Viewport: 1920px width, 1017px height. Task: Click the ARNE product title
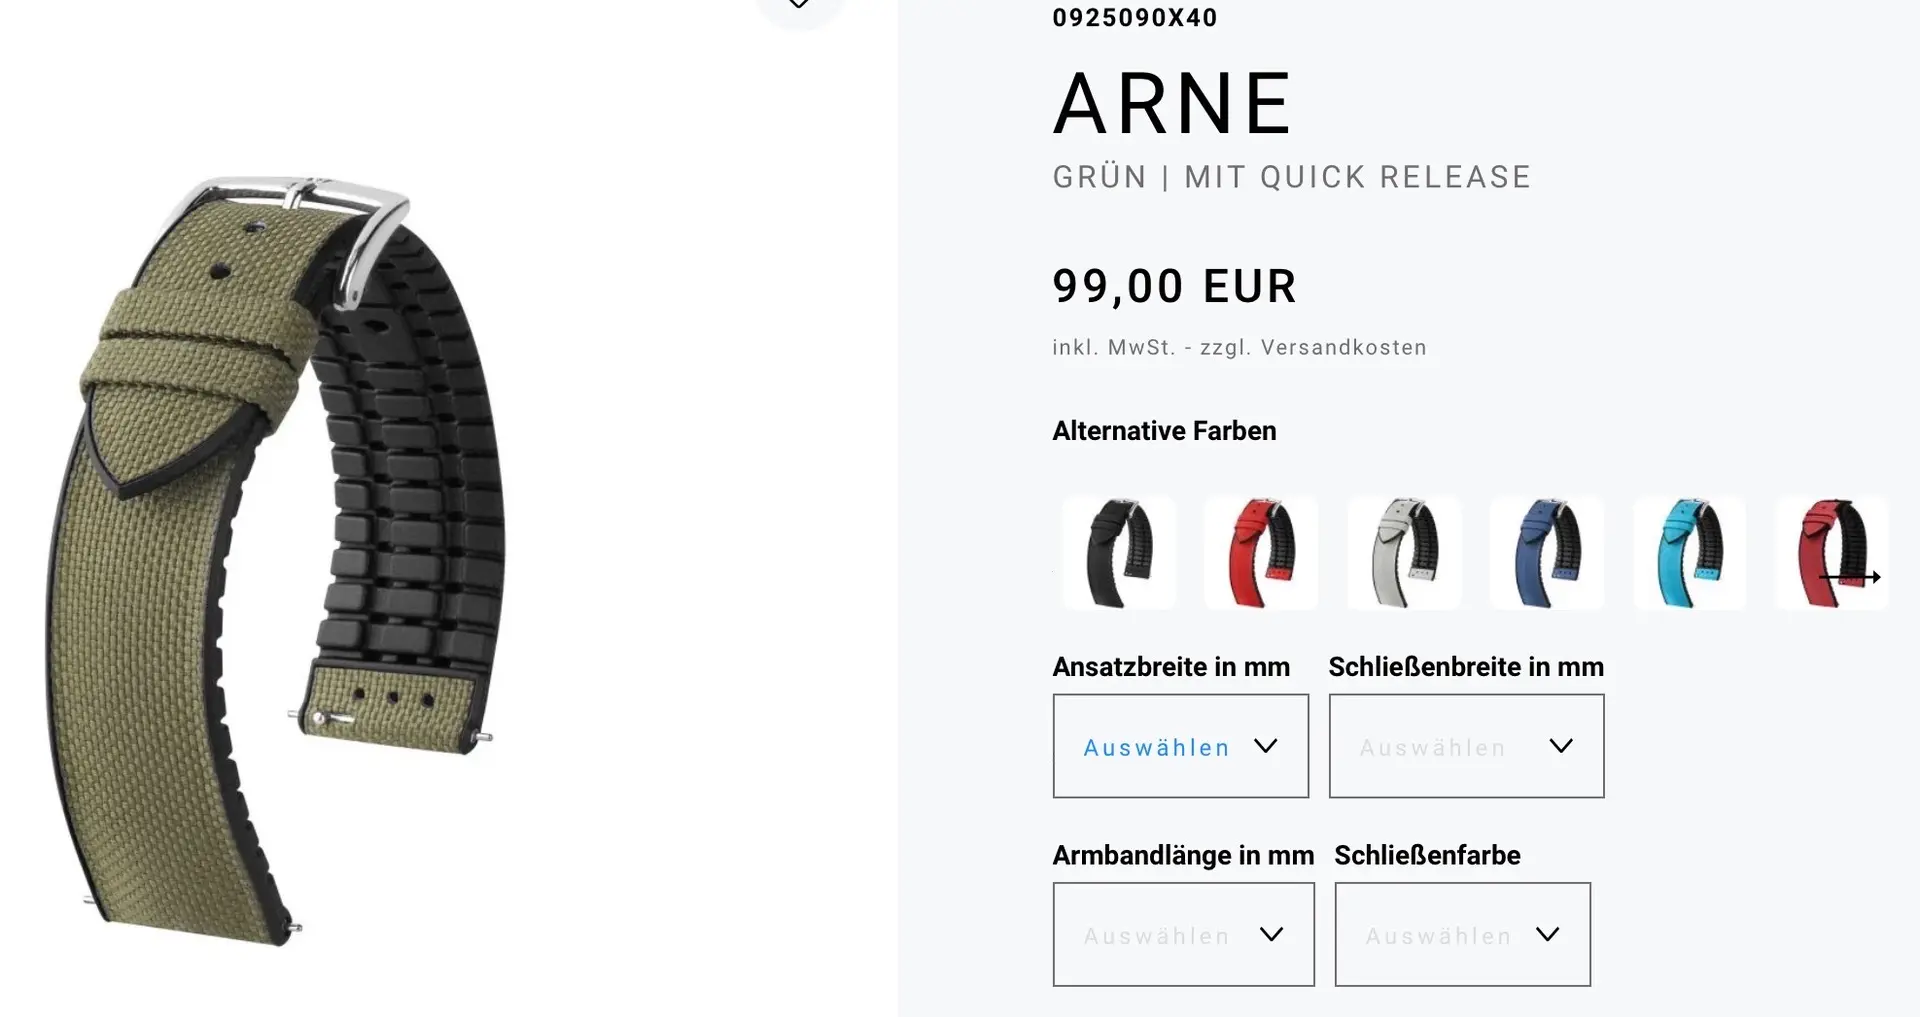point(1173,103)
